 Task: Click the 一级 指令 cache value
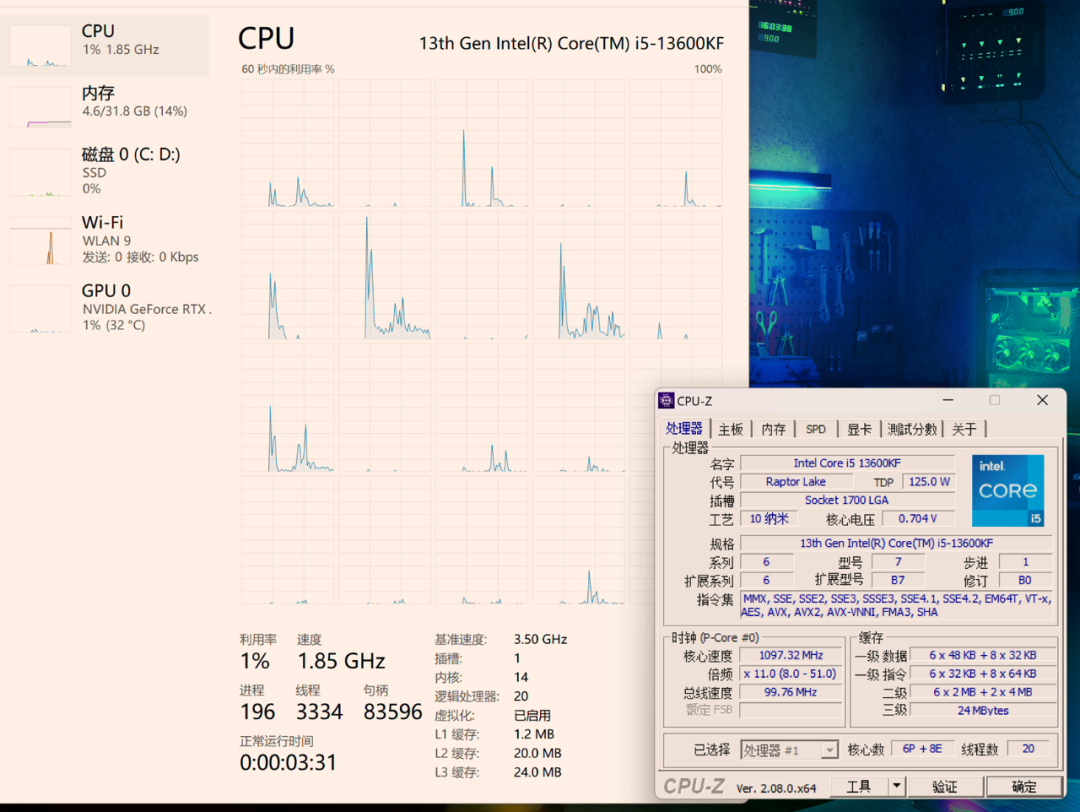(983, 674)
